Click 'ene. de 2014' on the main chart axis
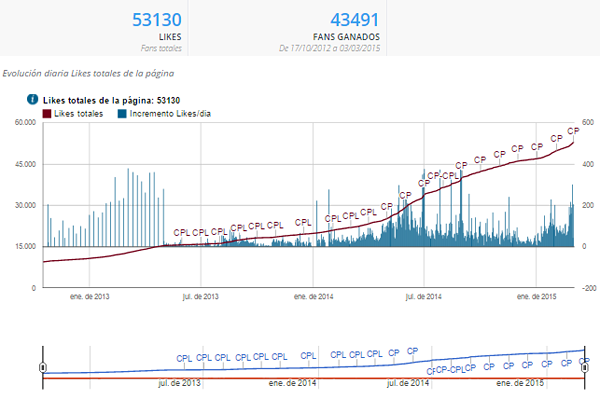 pos(313,296)
